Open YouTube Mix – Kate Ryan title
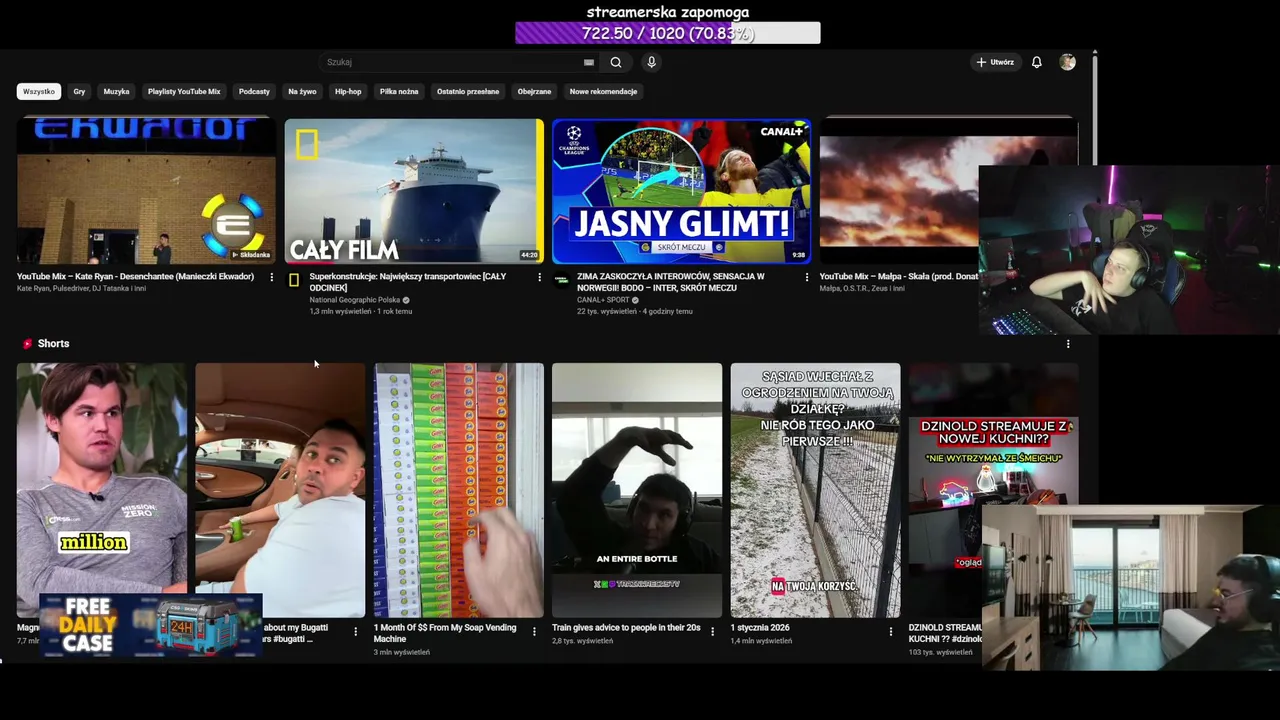Screen dimensions: 1280x720 pyautogui.click(x=135, y=276)
